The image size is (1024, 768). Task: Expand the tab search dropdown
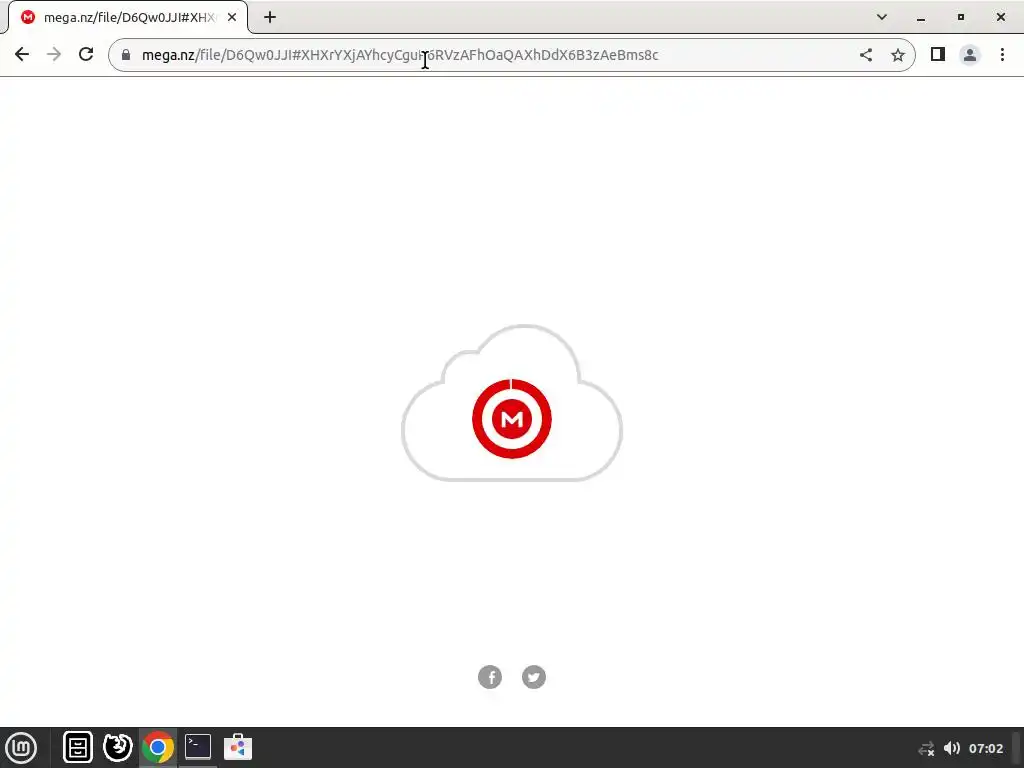[x=882, y=17]
